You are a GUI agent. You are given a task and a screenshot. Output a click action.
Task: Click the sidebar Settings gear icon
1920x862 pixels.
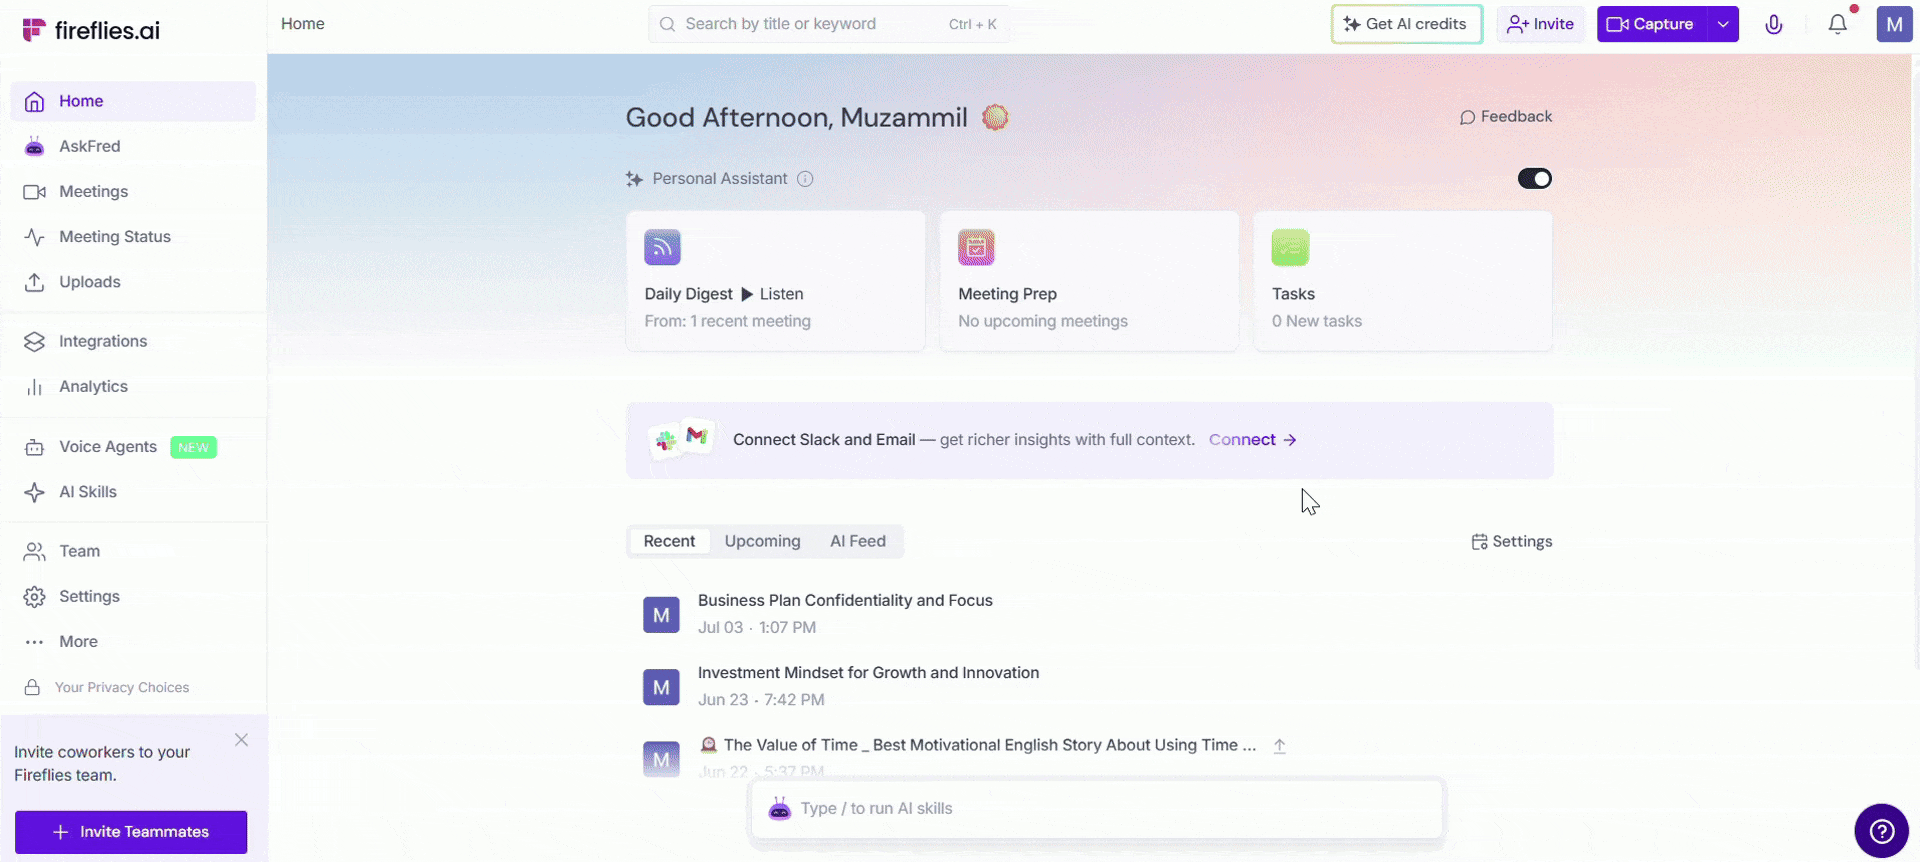[34, 597]
